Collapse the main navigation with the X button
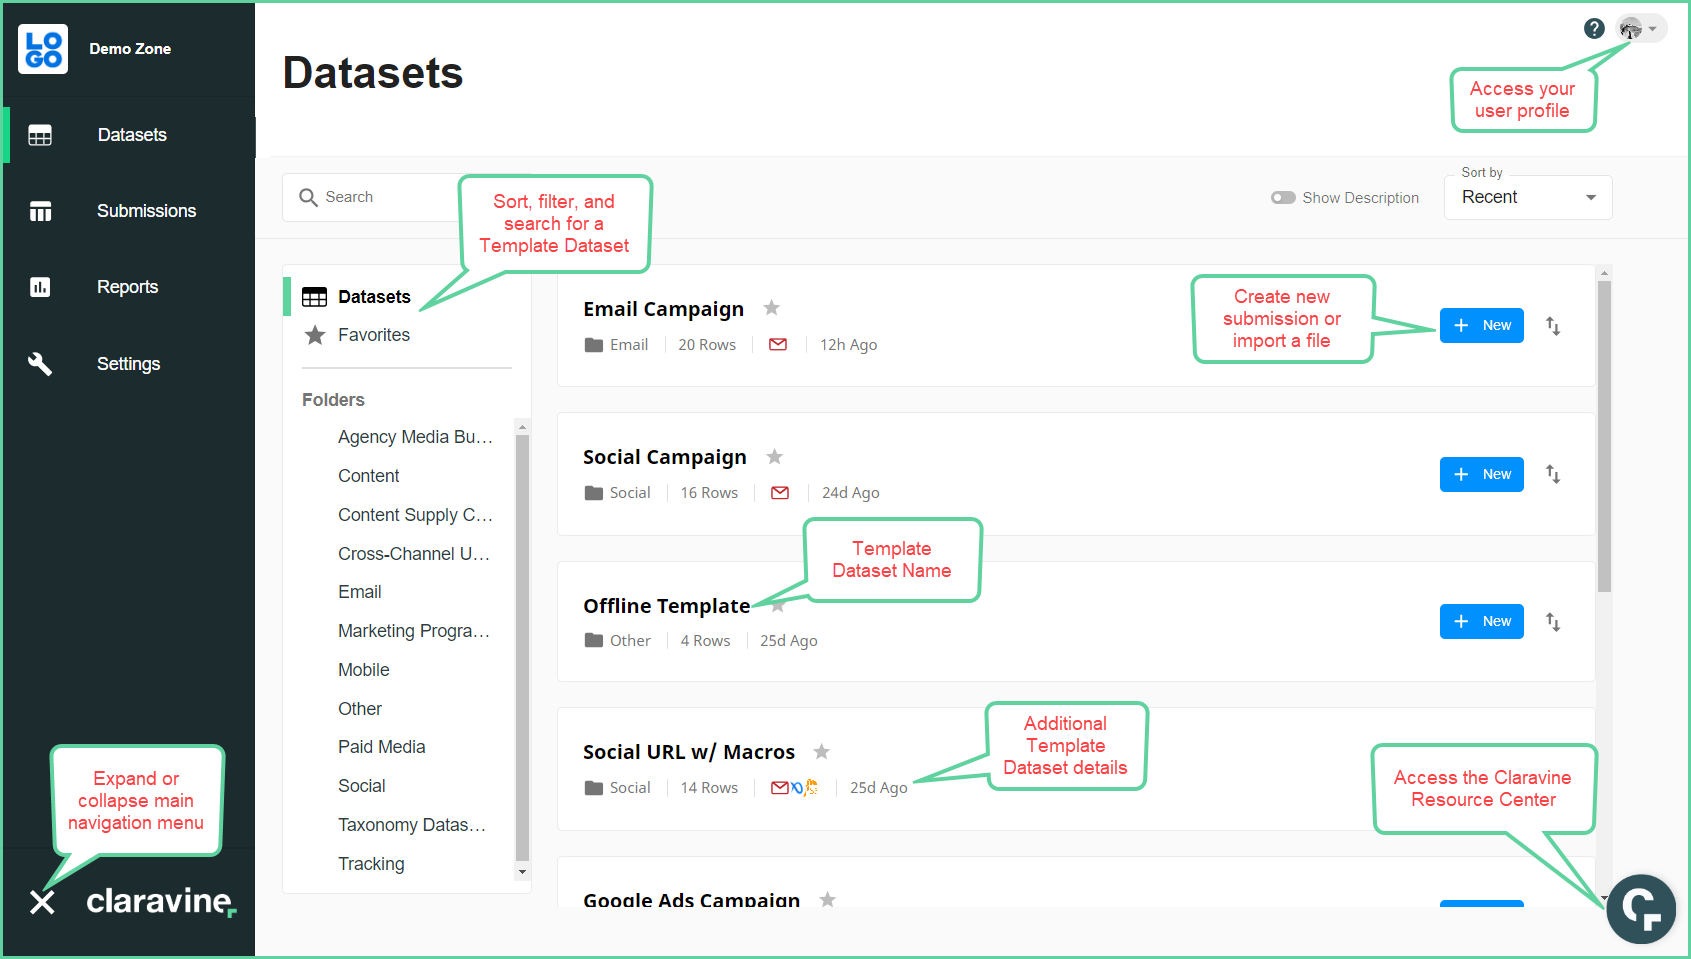This screenshot has width=1691, height=959. point(42,903)
